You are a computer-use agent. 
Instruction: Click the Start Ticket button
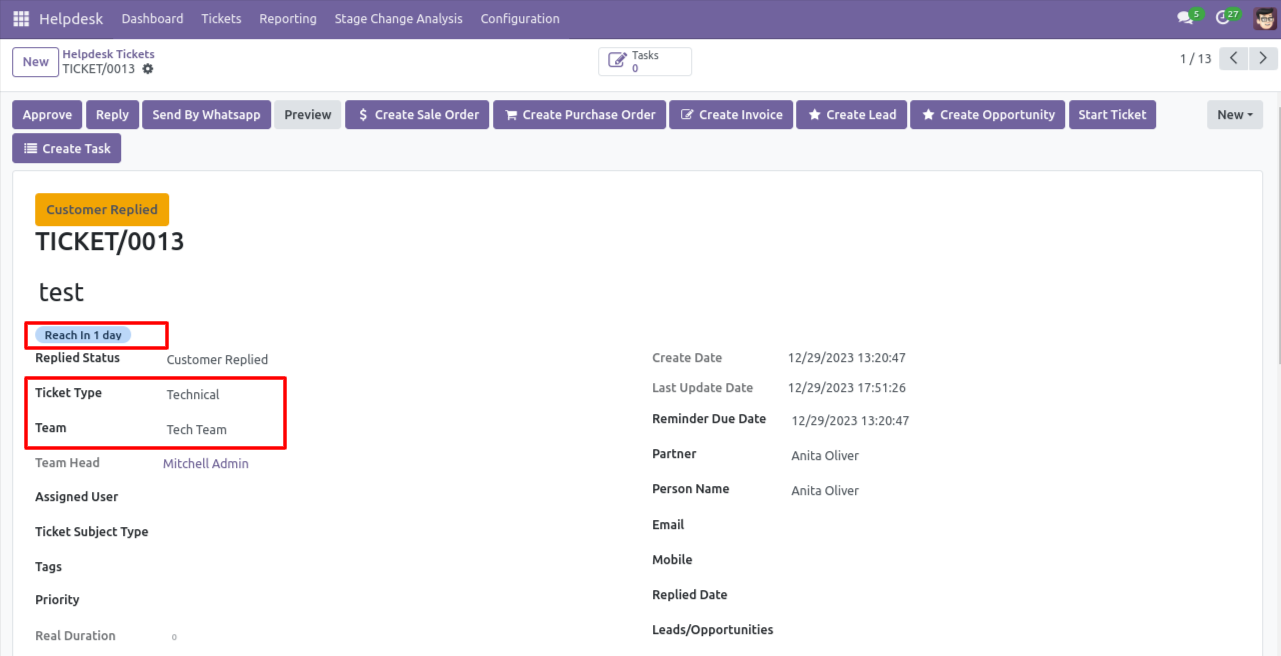(1112, 115)
